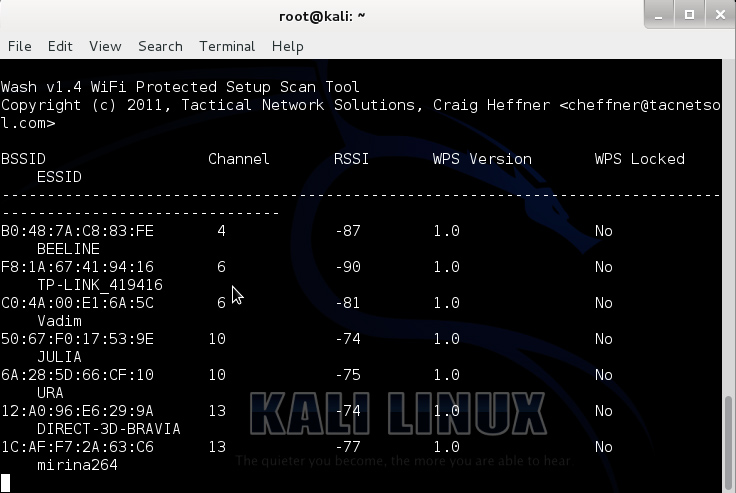
Task: Click the Wash v1.4 title line
Action: [180, 87]
